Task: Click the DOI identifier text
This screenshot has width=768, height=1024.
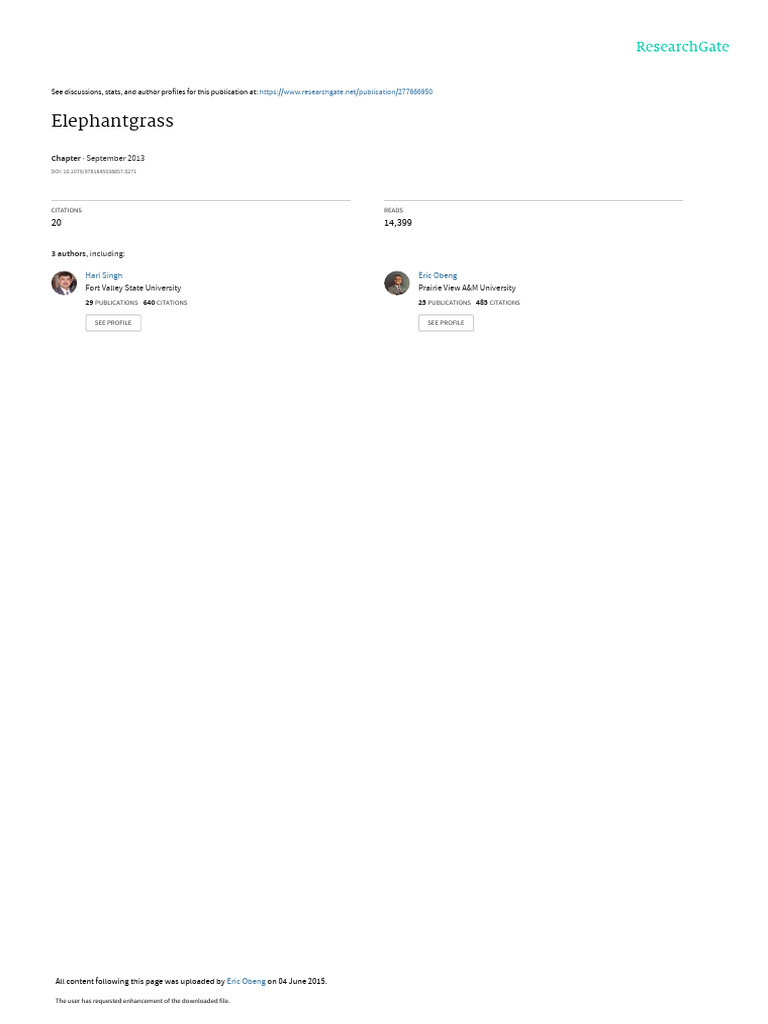Action: (x=94, y=172)
